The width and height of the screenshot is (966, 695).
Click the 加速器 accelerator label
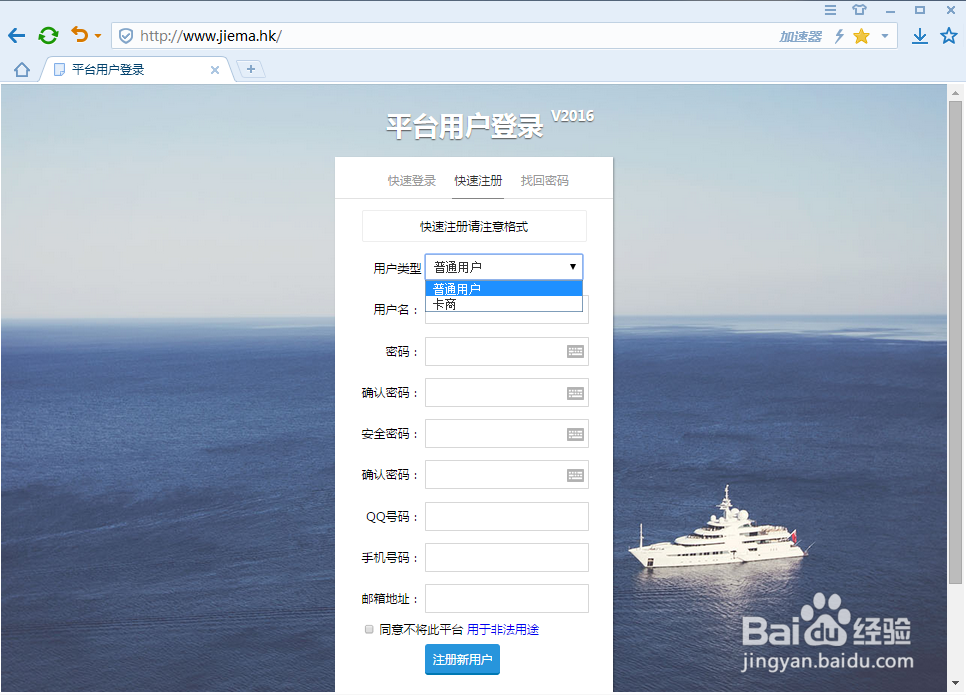[x=800, y=36]
